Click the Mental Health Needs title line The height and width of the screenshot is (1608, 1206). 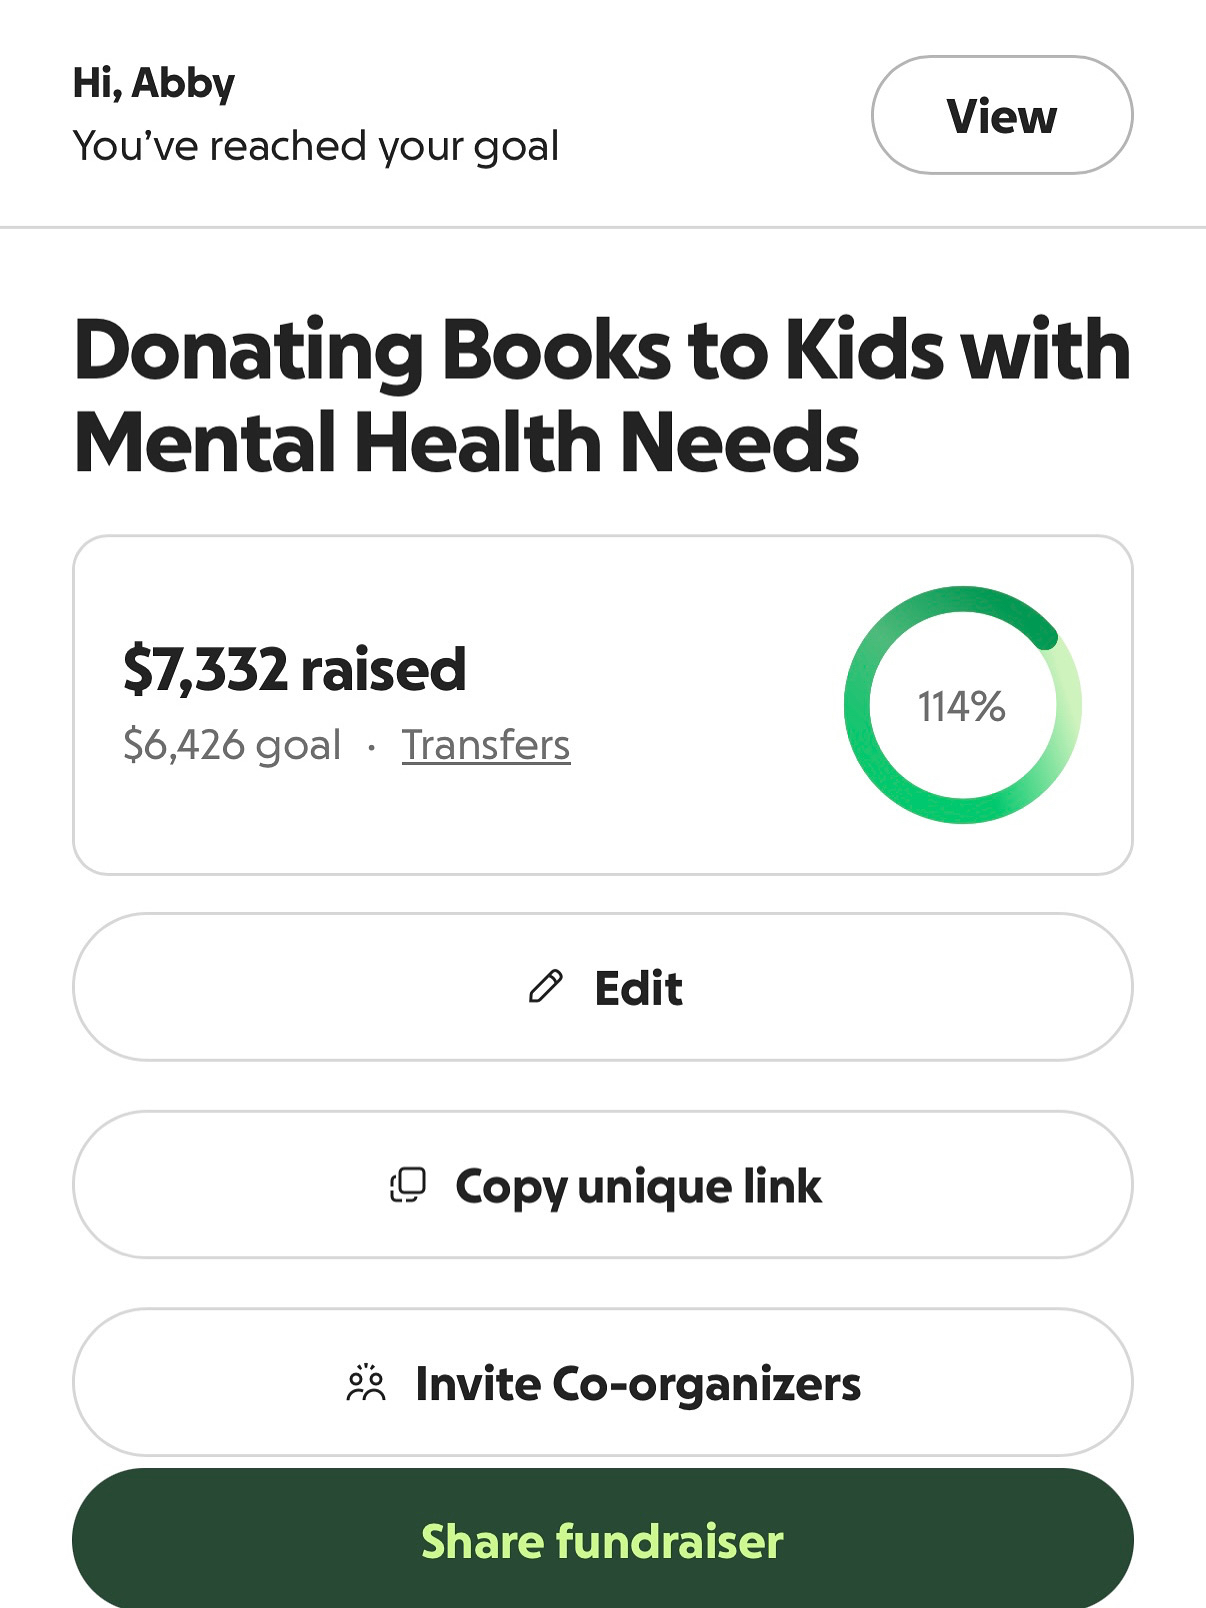coord(466,443)
